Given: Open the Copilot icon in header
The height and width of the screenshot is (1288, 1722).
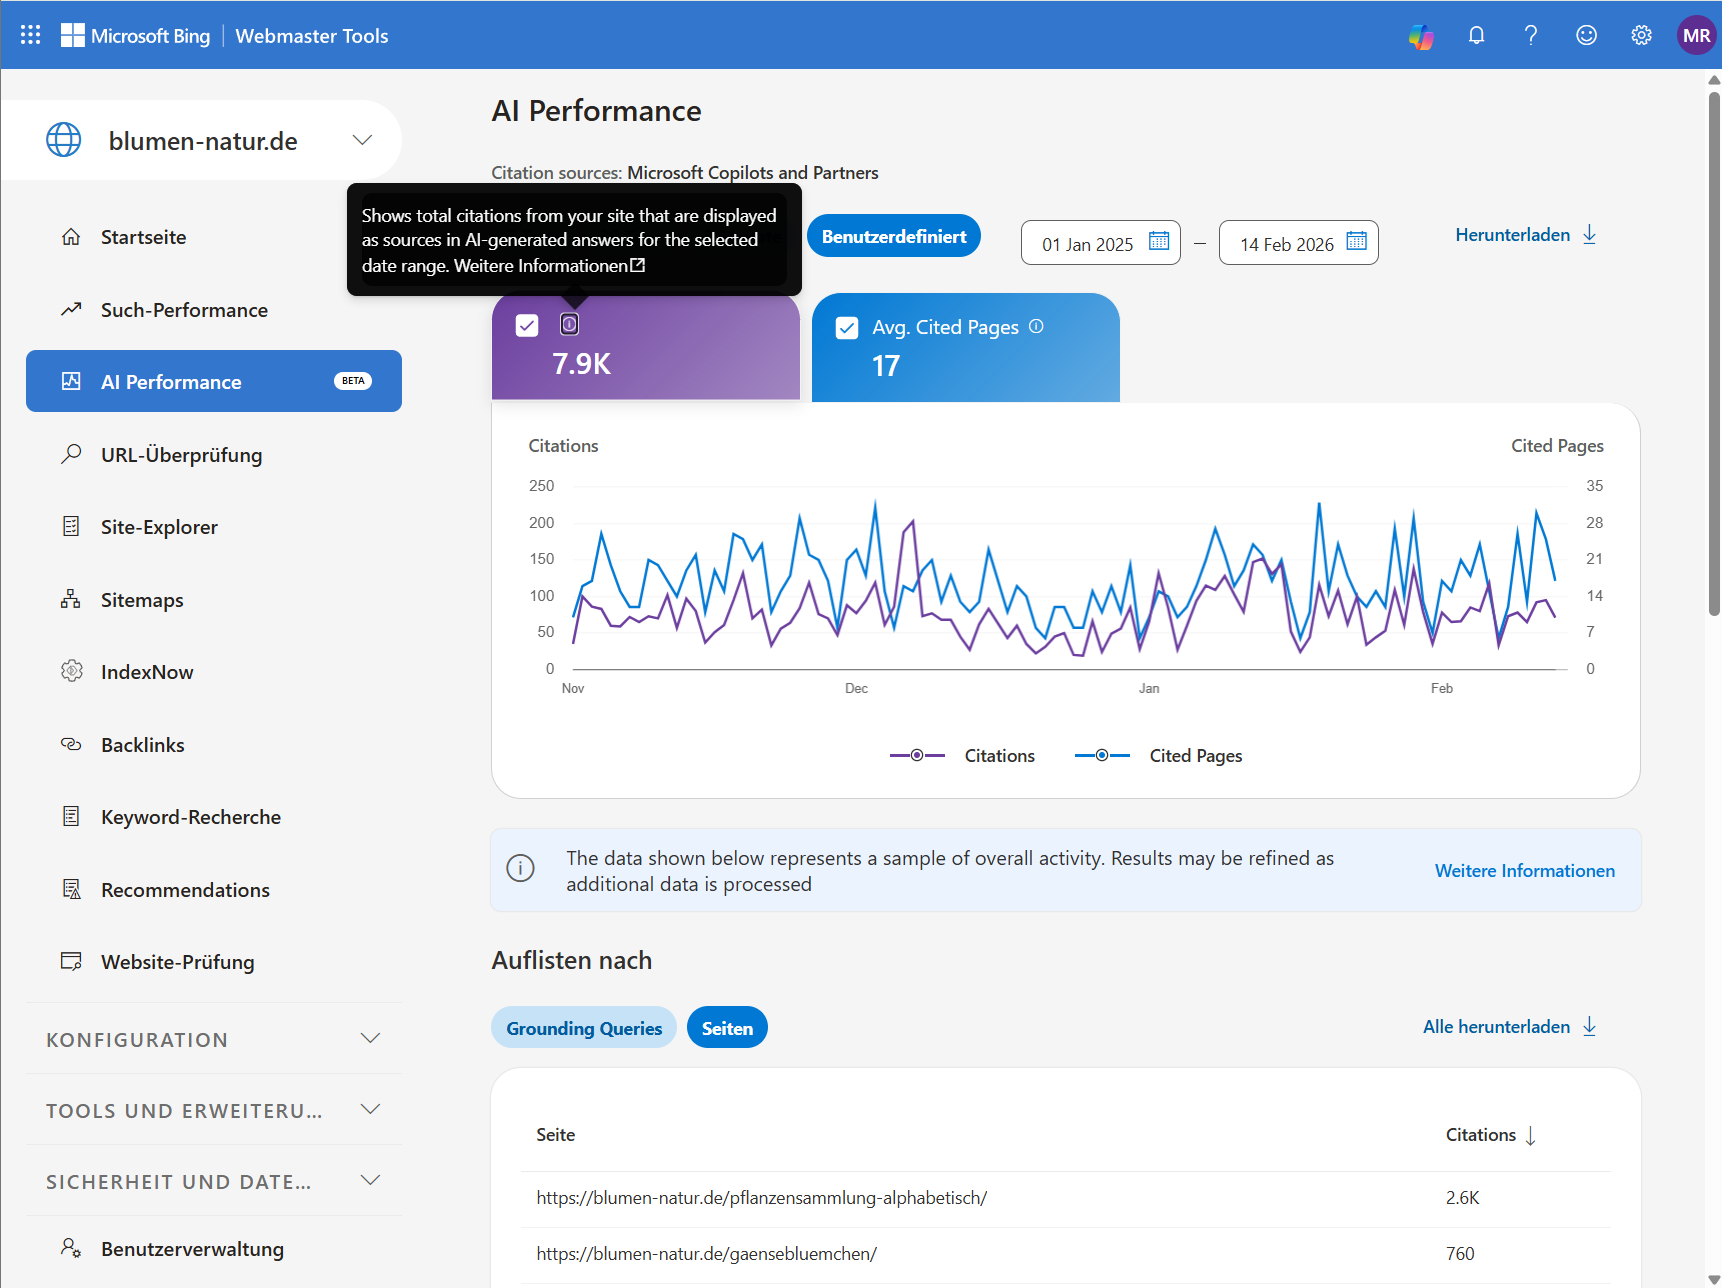Looking at the screenshot, I should 1421,36.
